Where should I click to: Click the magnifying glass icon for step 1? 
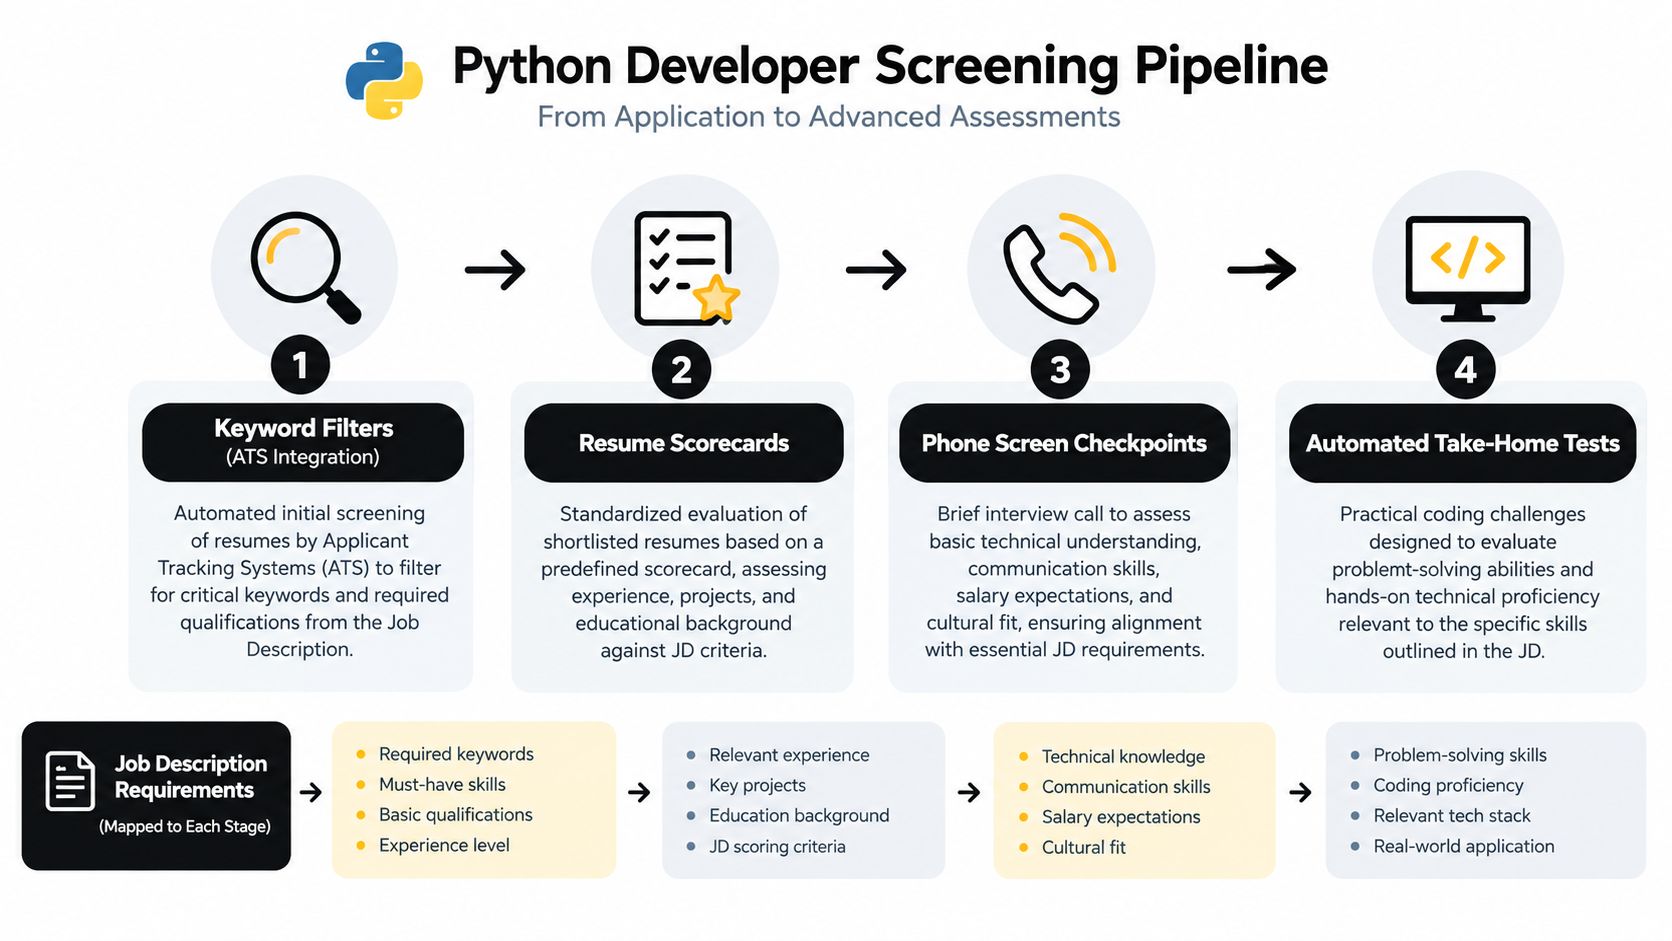click(305, 267)
